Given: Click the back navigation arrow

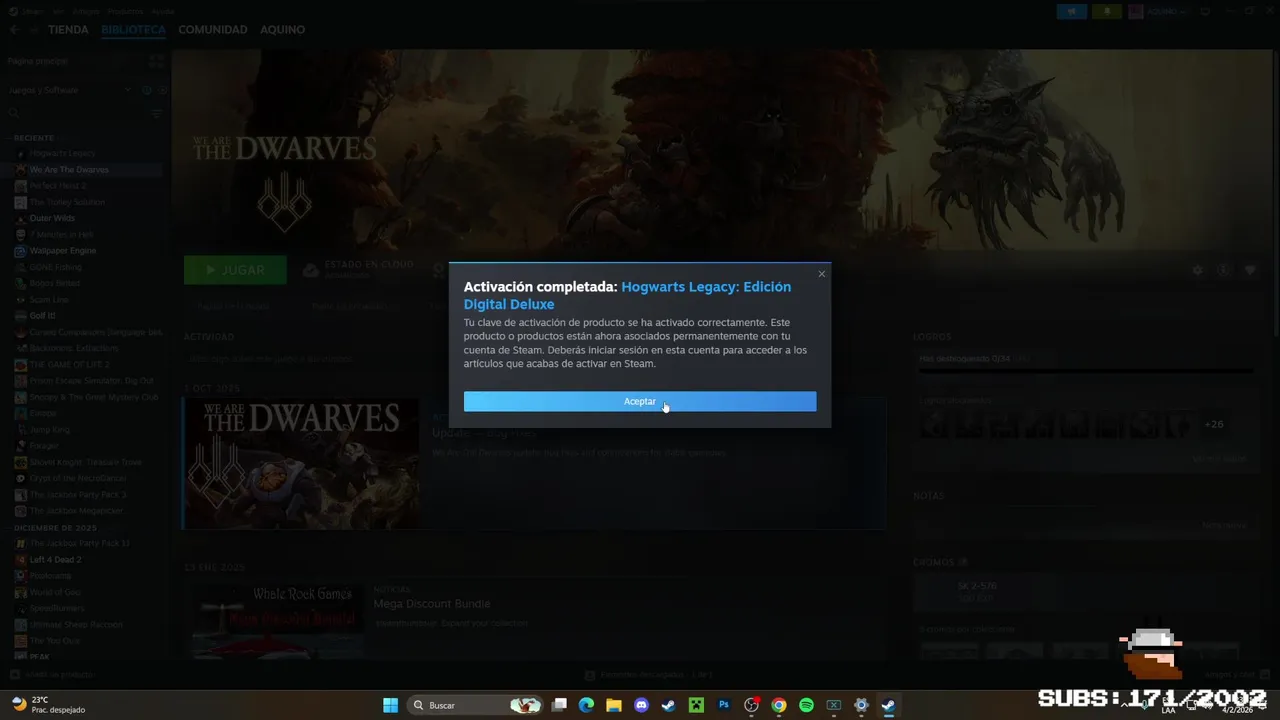Looking at the screenshot, I should click(x=14, y=30).
